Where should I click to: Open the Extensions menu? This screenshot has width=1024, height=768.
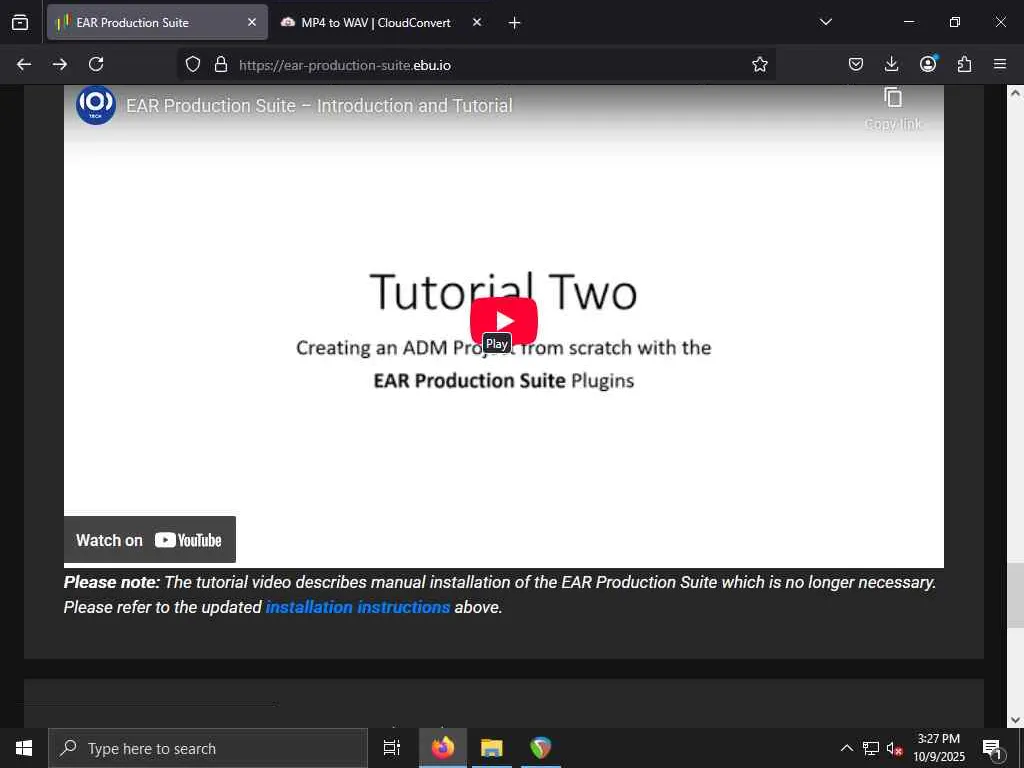tap(964, 64)
